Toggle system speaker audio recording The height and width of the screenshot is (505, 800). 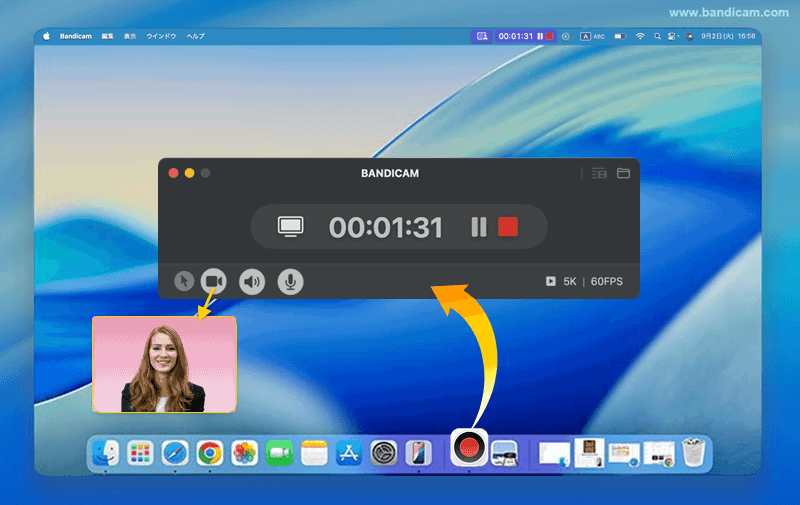point(252,281)
